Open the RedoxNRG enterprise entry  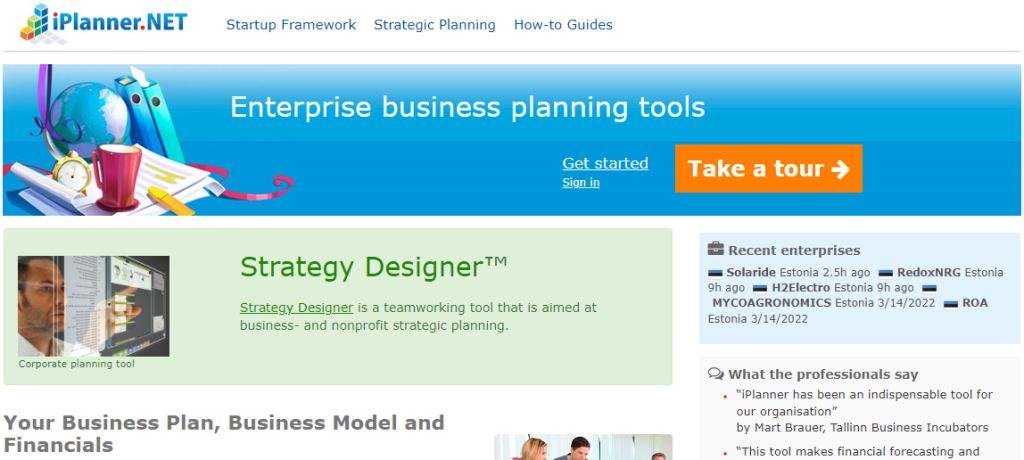[929, 272]
